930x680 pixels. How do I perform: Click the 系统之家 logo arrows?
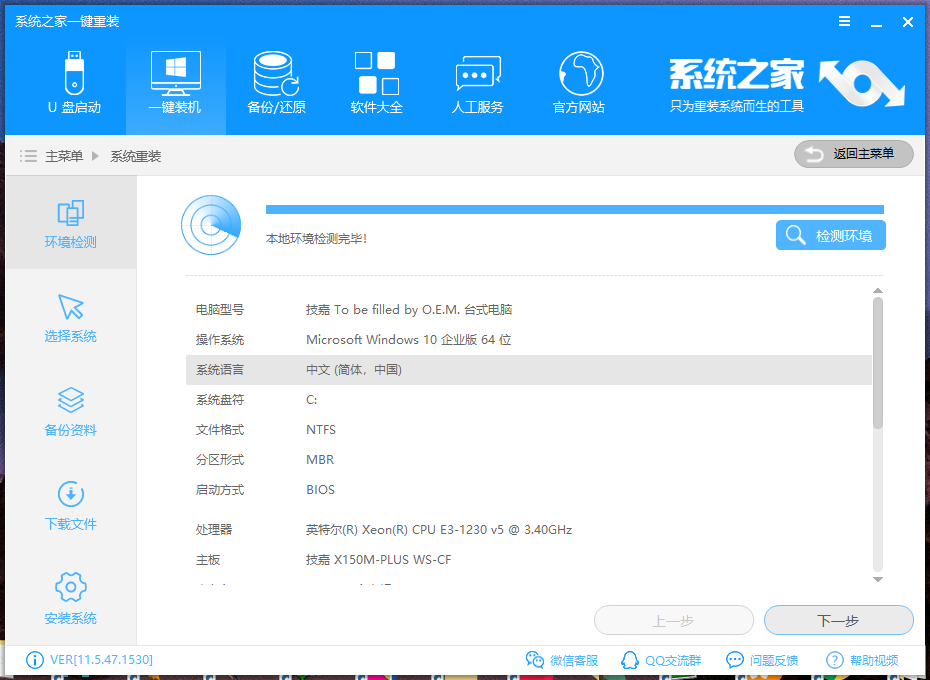pyautogui.click(x=862, y=83)
